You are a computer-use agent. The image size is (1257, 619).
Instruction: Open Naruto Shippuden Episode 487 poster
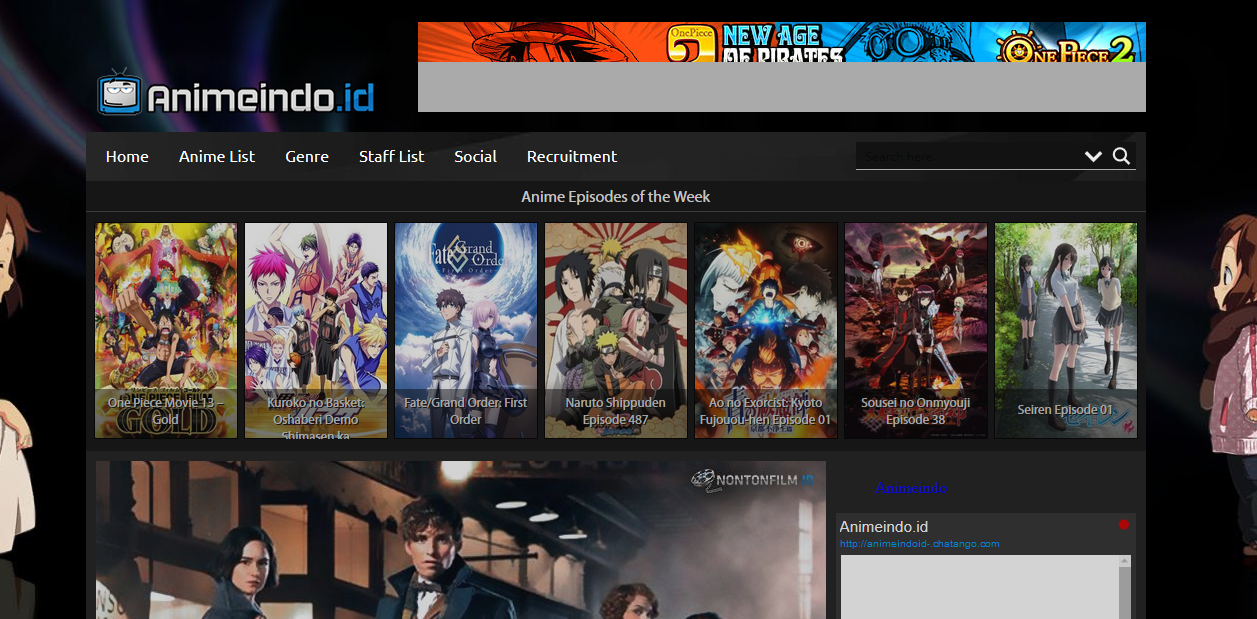pyautogui.click(x=616, y=330)
